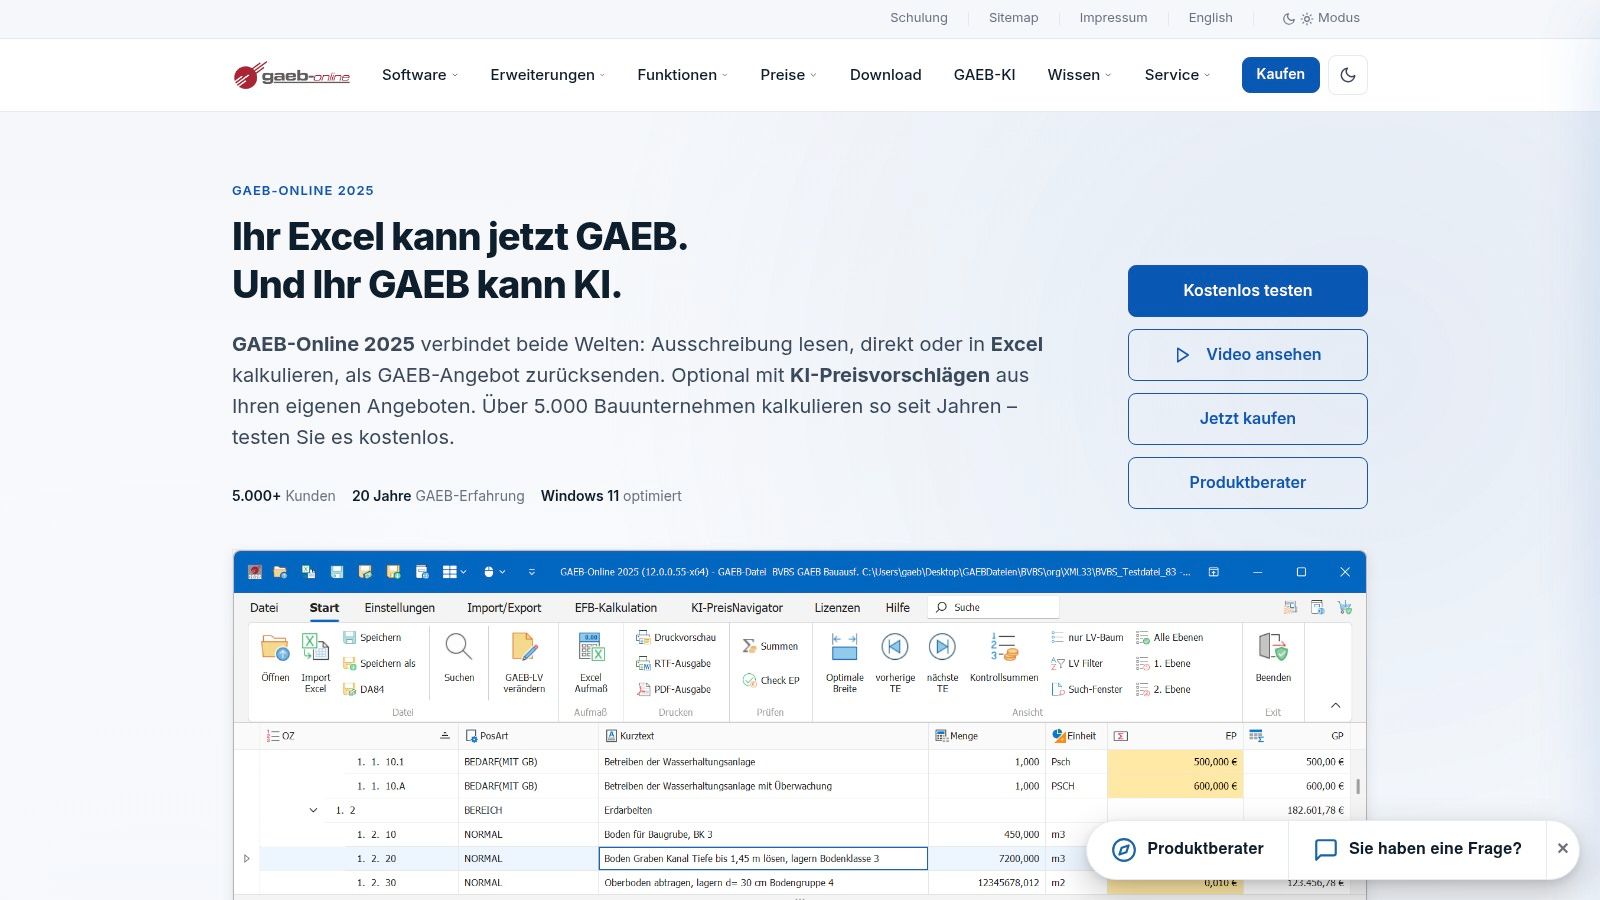This screenshot has height=900, width=1600.
Task: Click the vorherige TE arrow icon
Action: [x=895, y=647]
